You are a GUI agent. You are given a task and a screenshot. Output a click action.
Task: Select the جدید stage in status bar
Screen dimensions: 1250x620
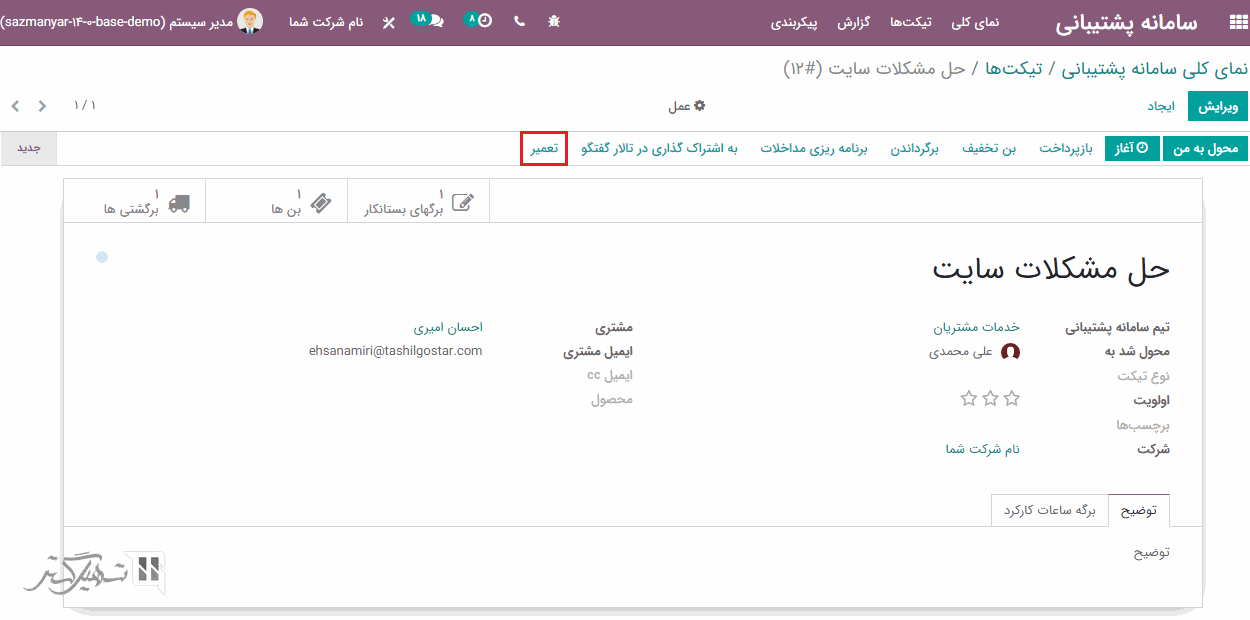[x=28, y=148]
